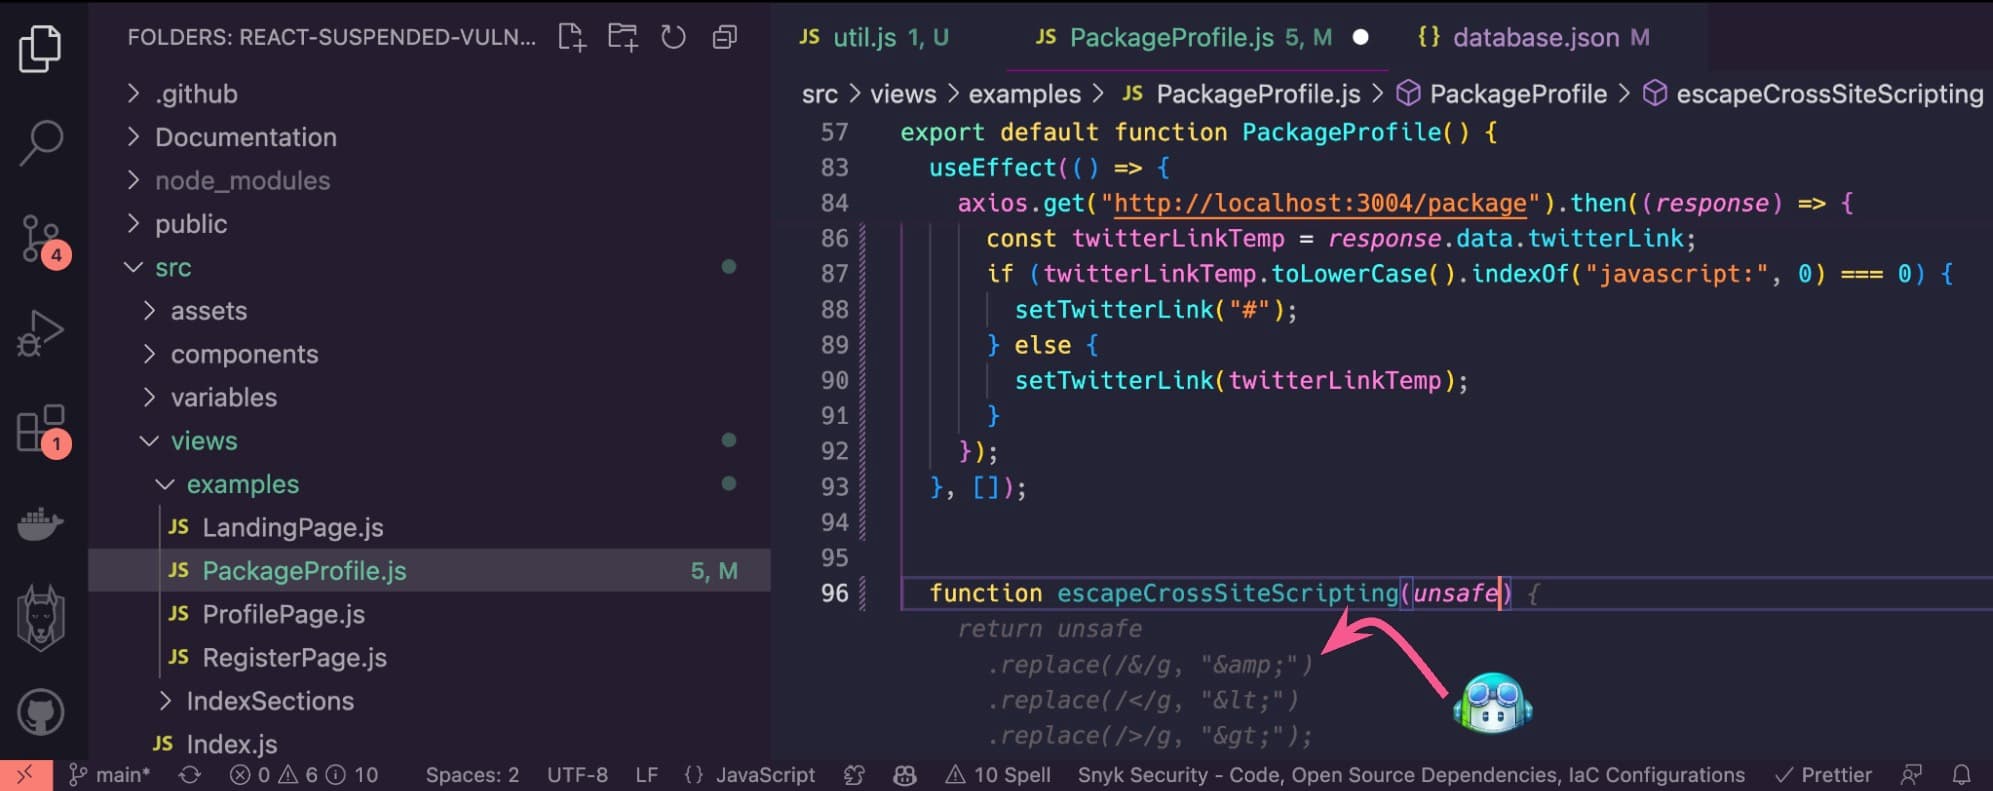Screen dimensions: 1993x791
Task: Click the New File icon in Explorer header
Action: point(572,38)
